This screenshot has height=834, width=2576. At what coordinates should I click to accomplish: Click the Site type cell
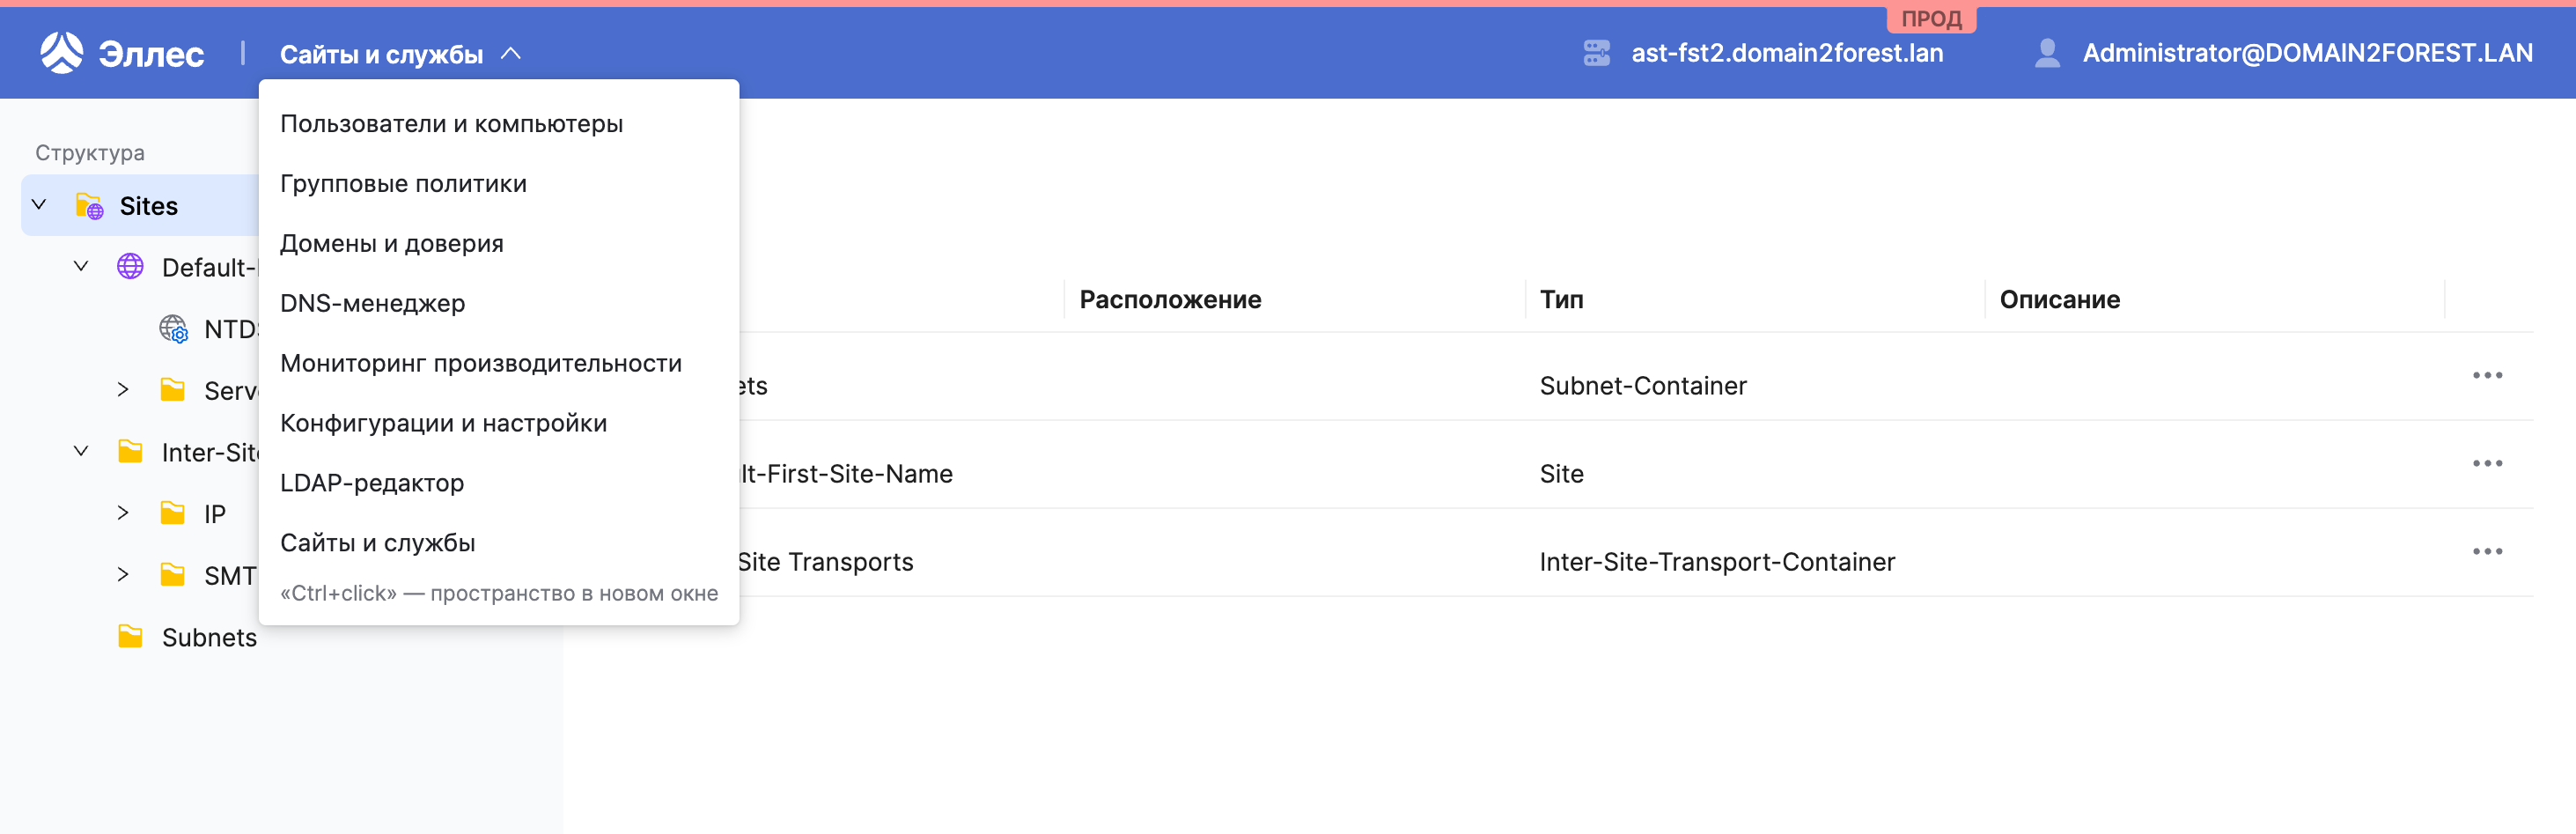(x=1561, y=474)
